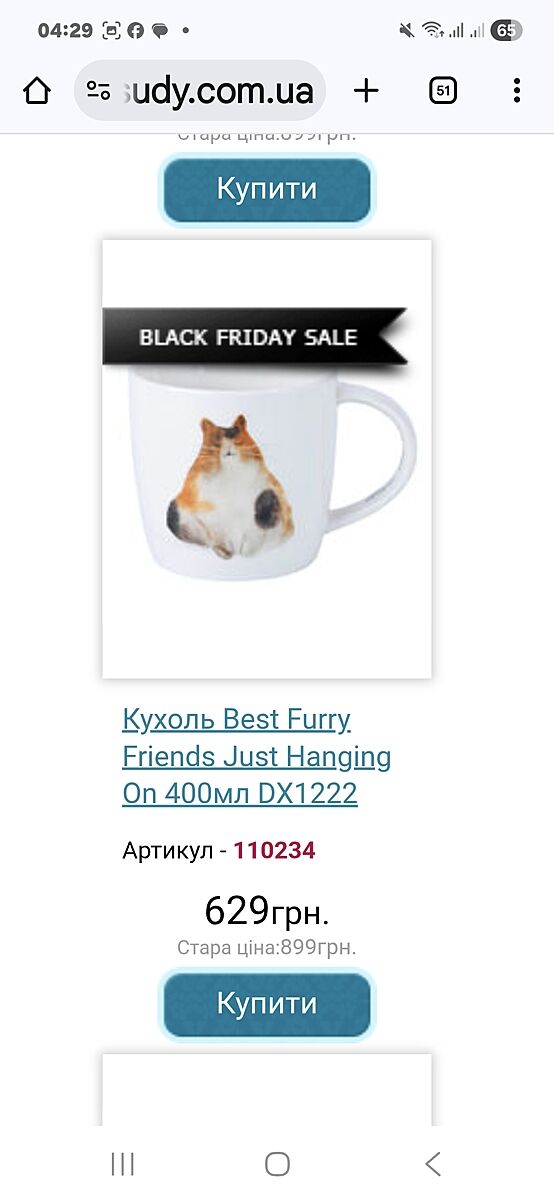Open a new tab with plus icon
Image resolution: width=554 pixels, height=1200 pixels.
[367, 91]
